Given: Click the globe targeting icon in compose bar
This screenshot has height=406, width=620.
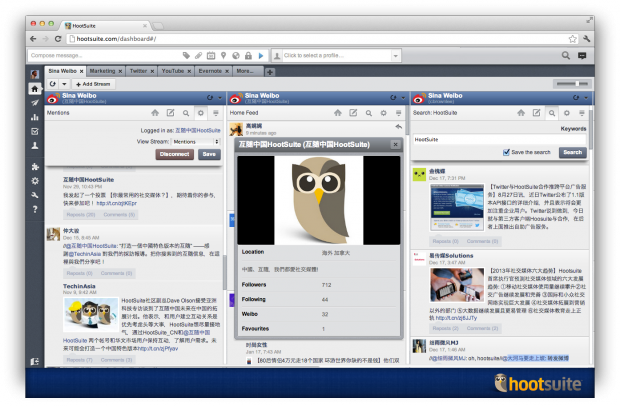Looking at the screenshot, I should click(236, 55).
